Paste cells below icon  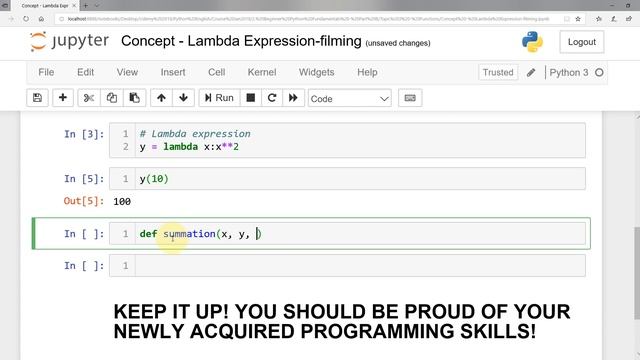point(134,98)
